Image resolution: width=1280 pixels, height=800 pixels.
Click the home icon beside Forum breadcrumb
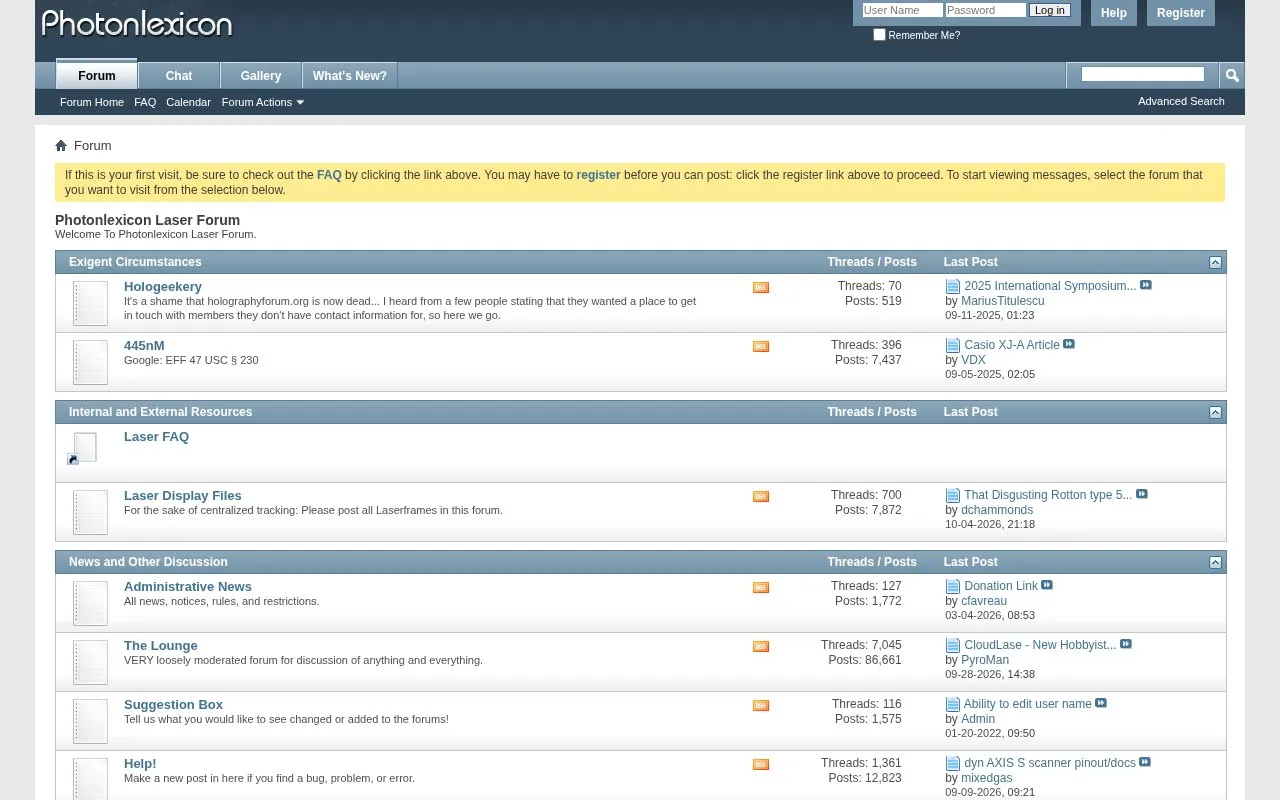61,145
